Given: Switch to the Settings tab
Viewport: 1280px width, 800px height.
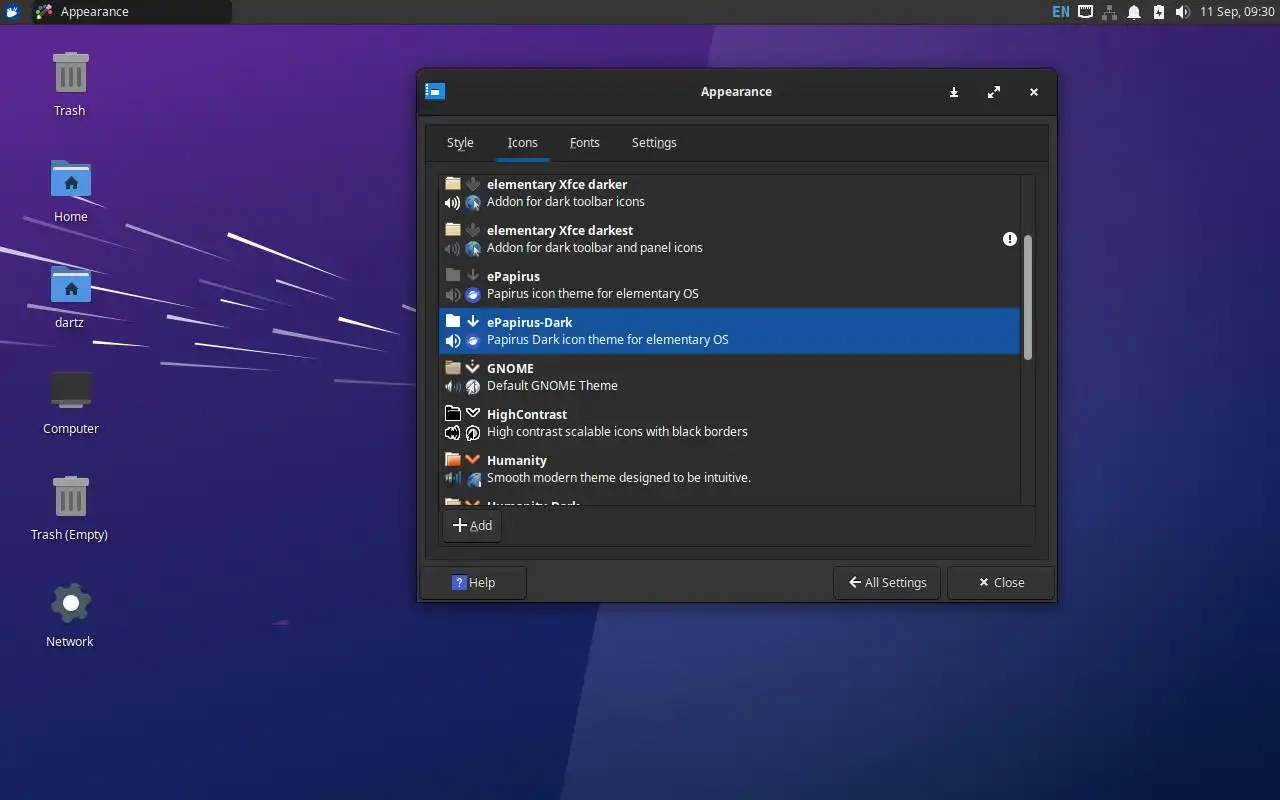Looking at the screenshot, I should tap(654, 143).
